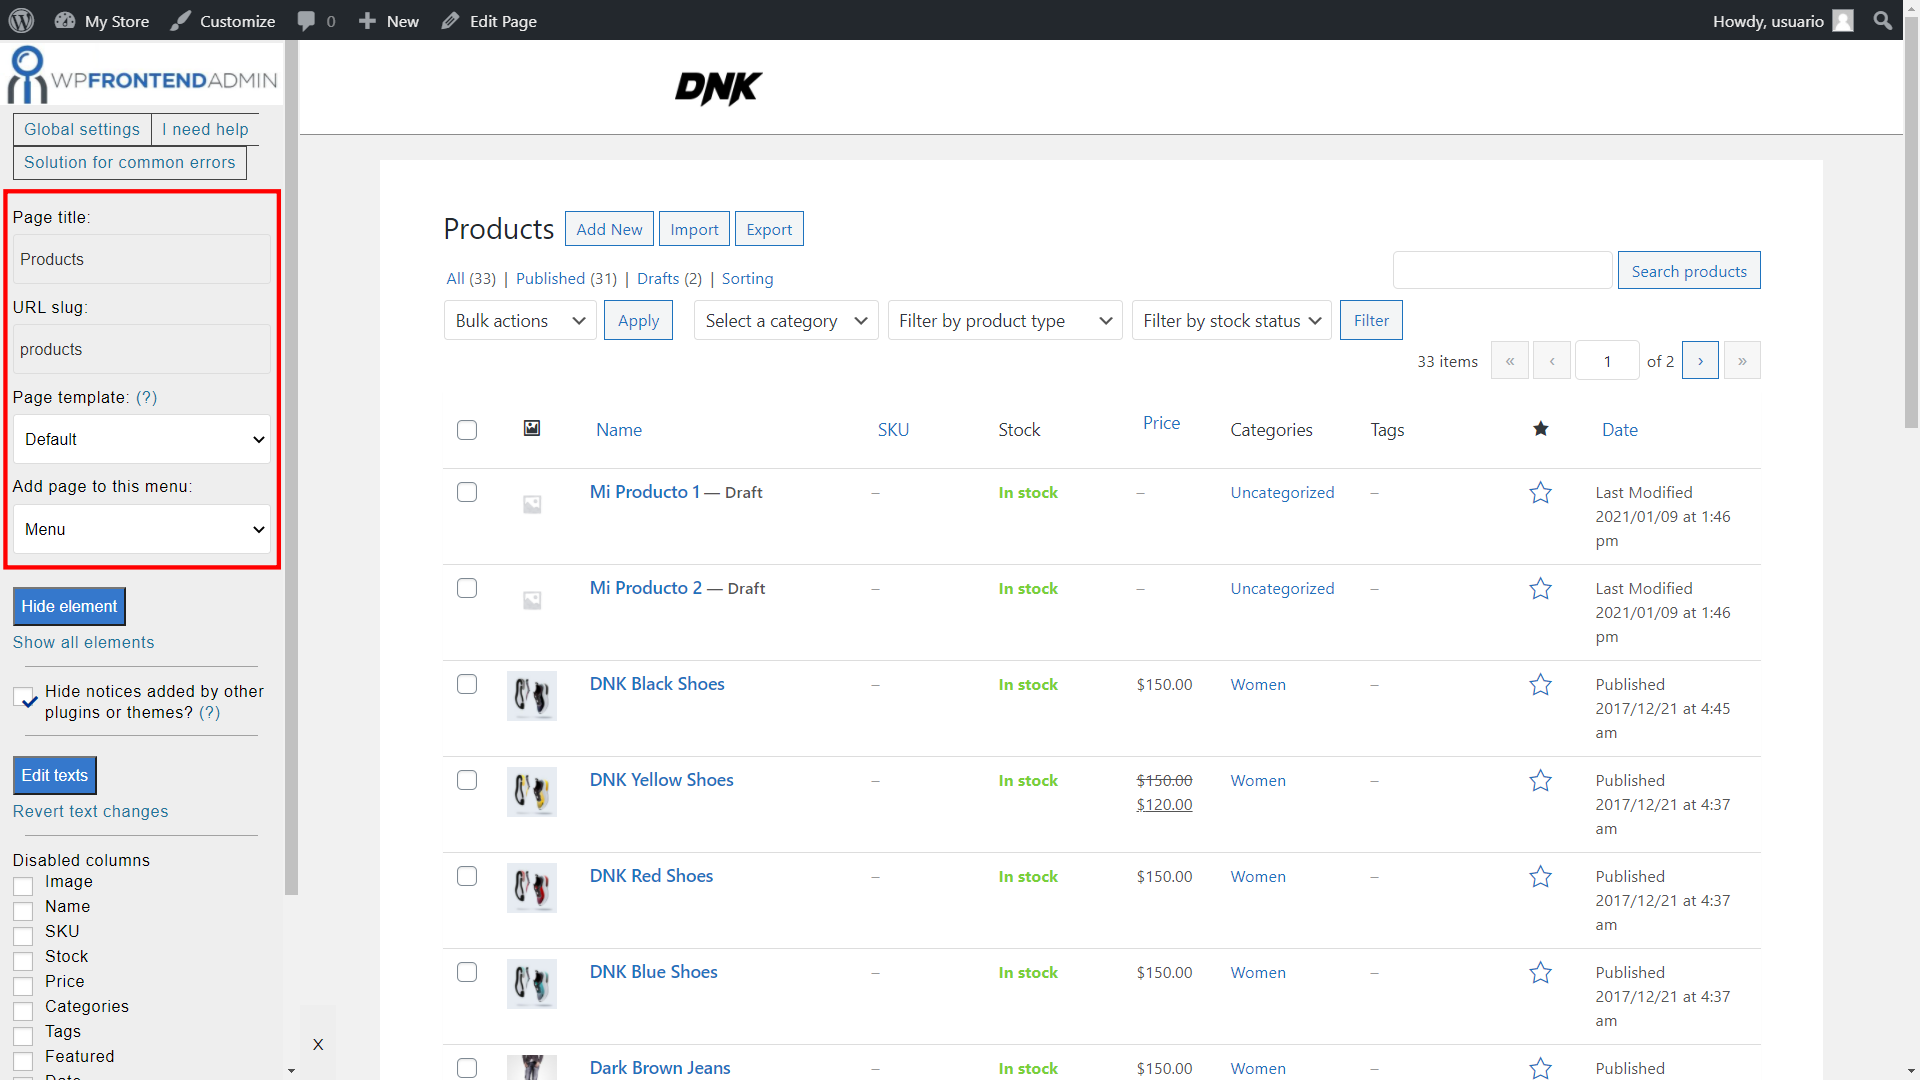This screenshot has width=1920, height=1080.
Task: Toggle SKU disabled column checkbox
Action: point(23,936)
